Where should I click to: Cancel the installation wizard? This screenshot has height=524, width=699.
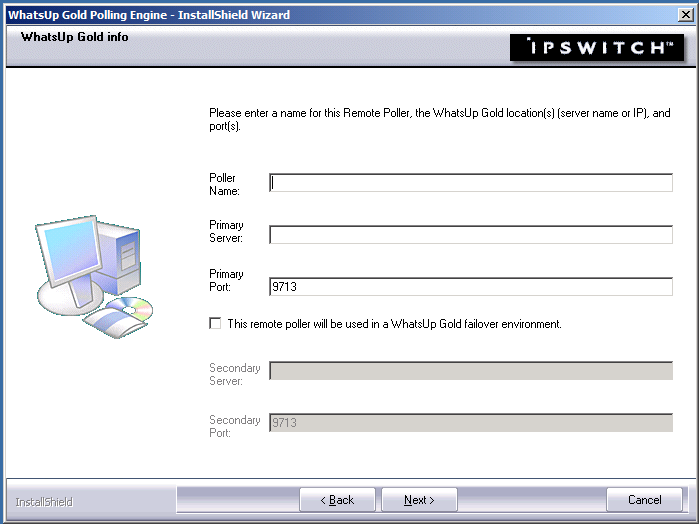pos(644,500)
